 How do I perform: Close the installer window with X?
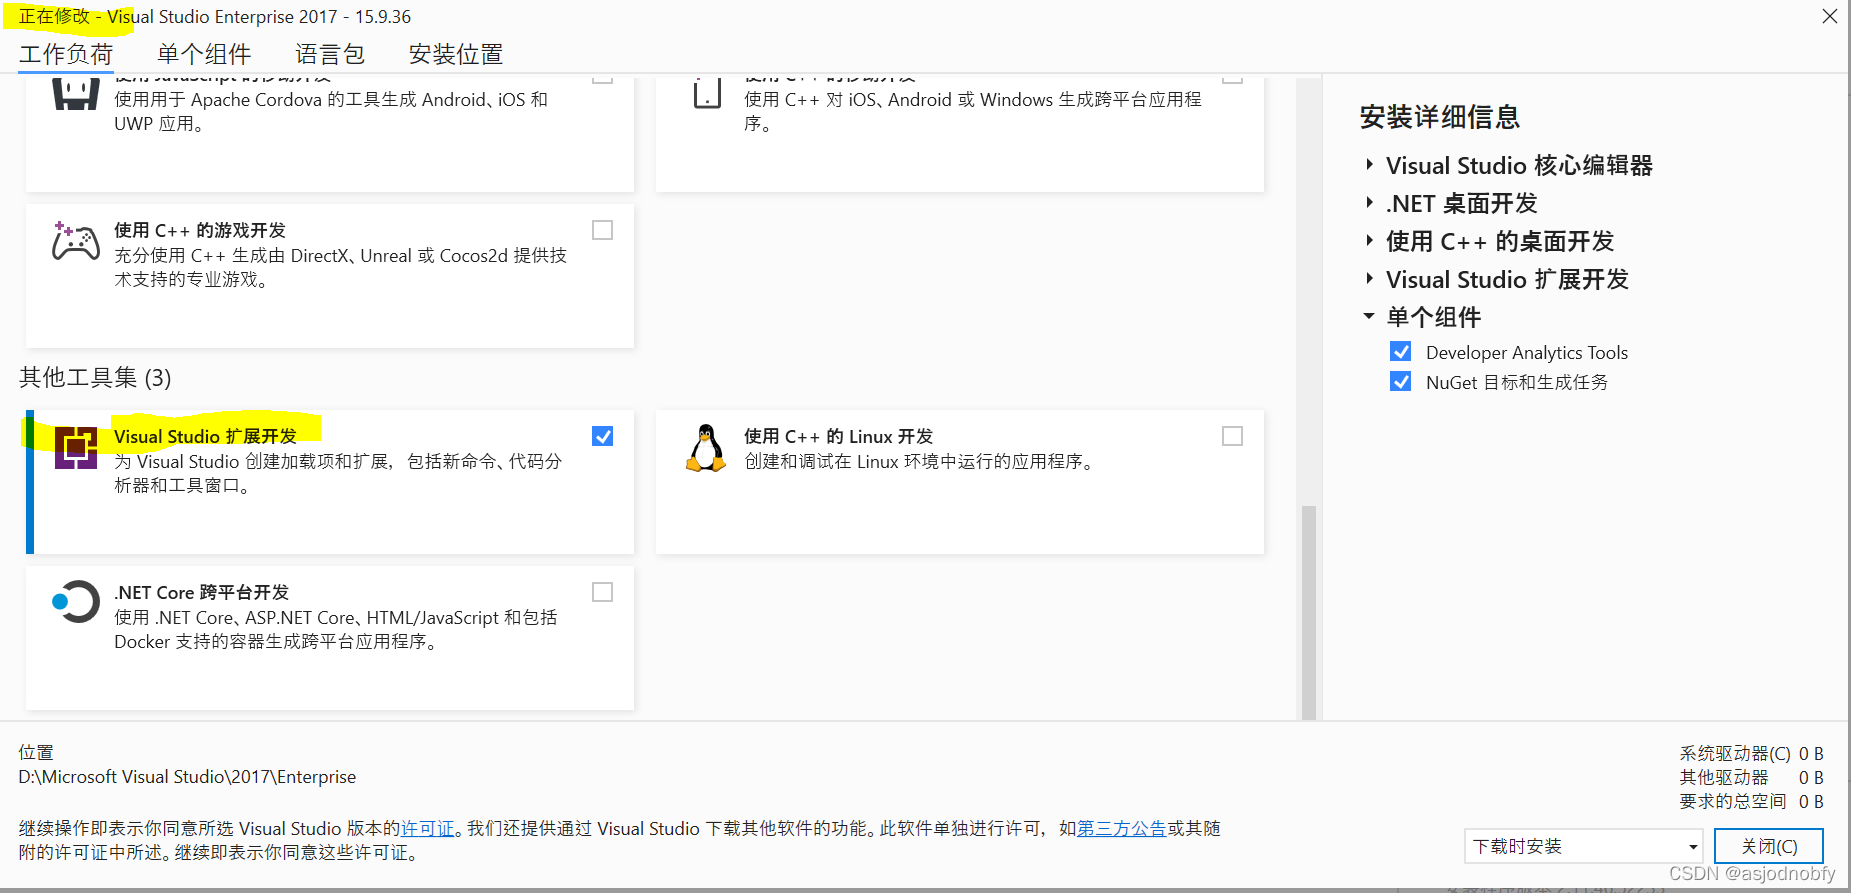[1829, 16]
